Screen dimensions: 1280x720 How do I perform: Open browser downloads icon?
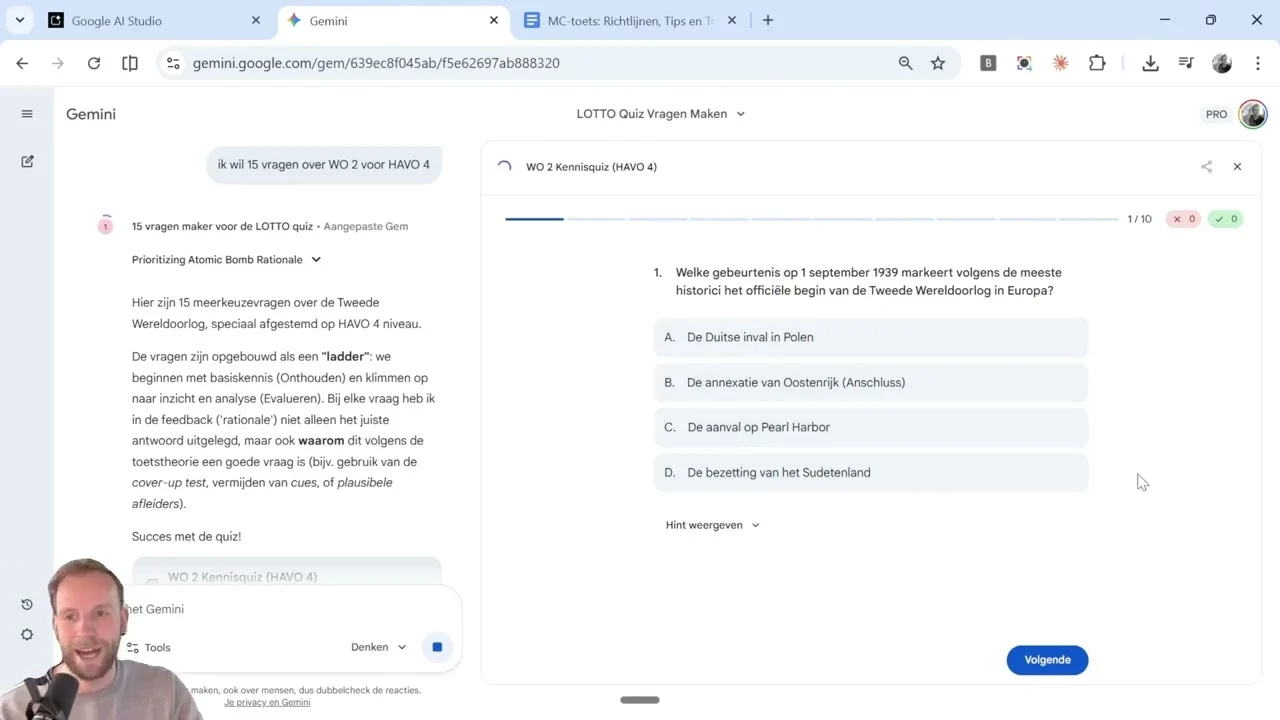tap(1150, 63)
